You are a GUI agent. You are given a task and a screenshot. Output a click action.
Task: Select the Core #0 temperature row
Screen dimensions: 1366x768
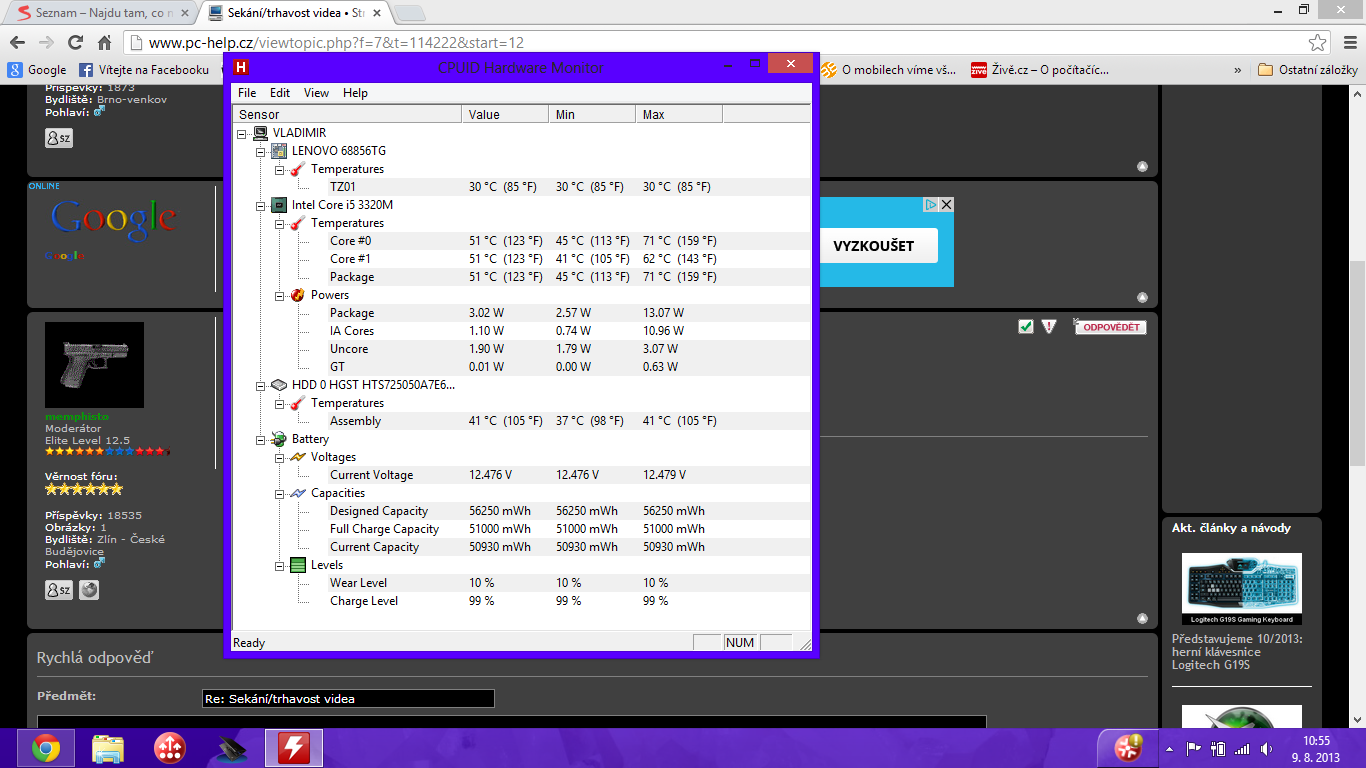tap(520, 241)
